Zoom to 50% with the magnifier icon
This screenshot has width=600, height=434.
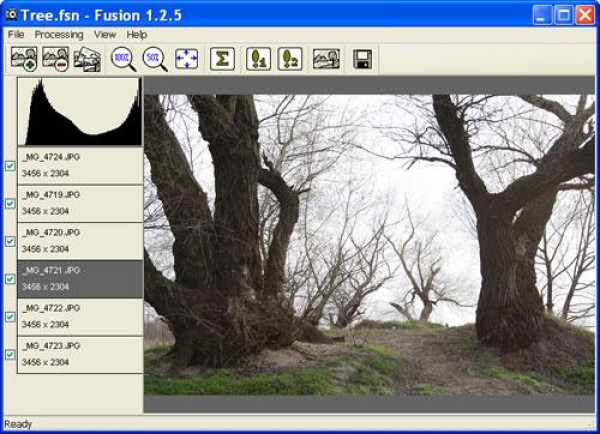click(x=155, y=59)
